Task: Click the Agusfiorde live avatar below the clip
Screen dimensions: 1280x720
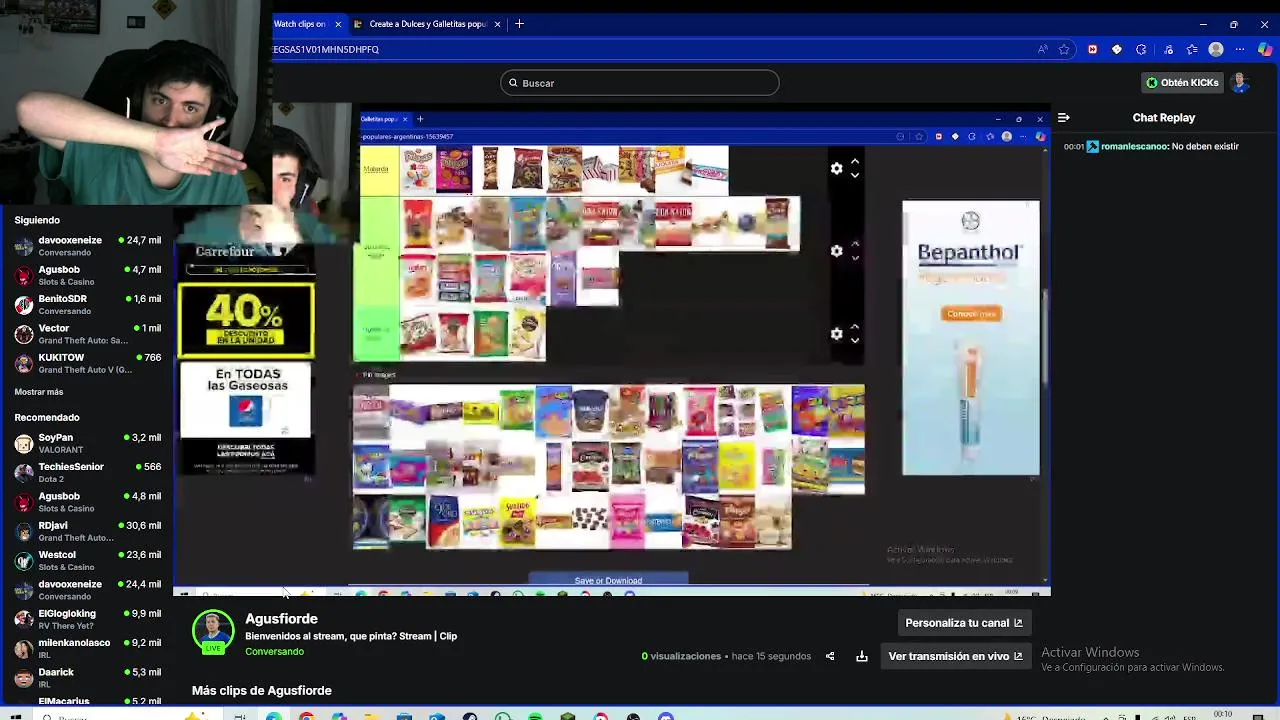Action: tap(213, 633)
